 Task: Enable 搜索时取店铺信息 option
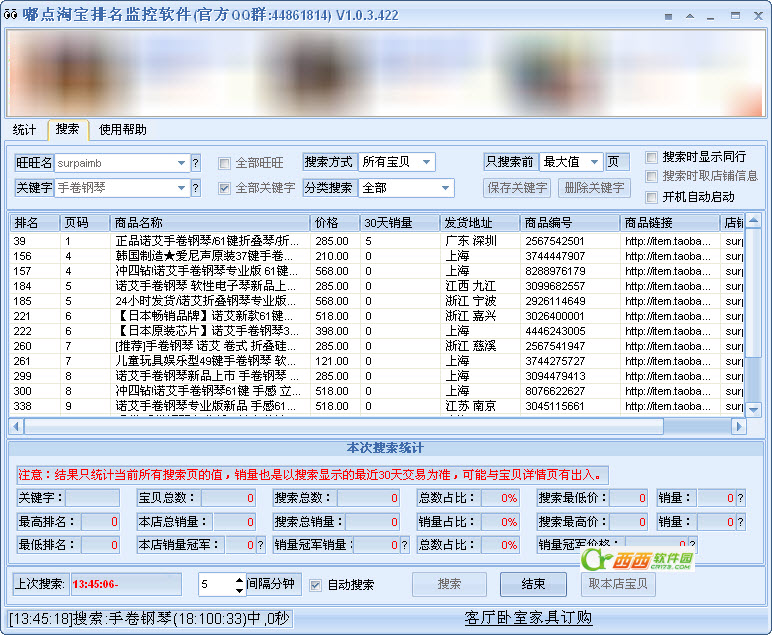[651, 176]
